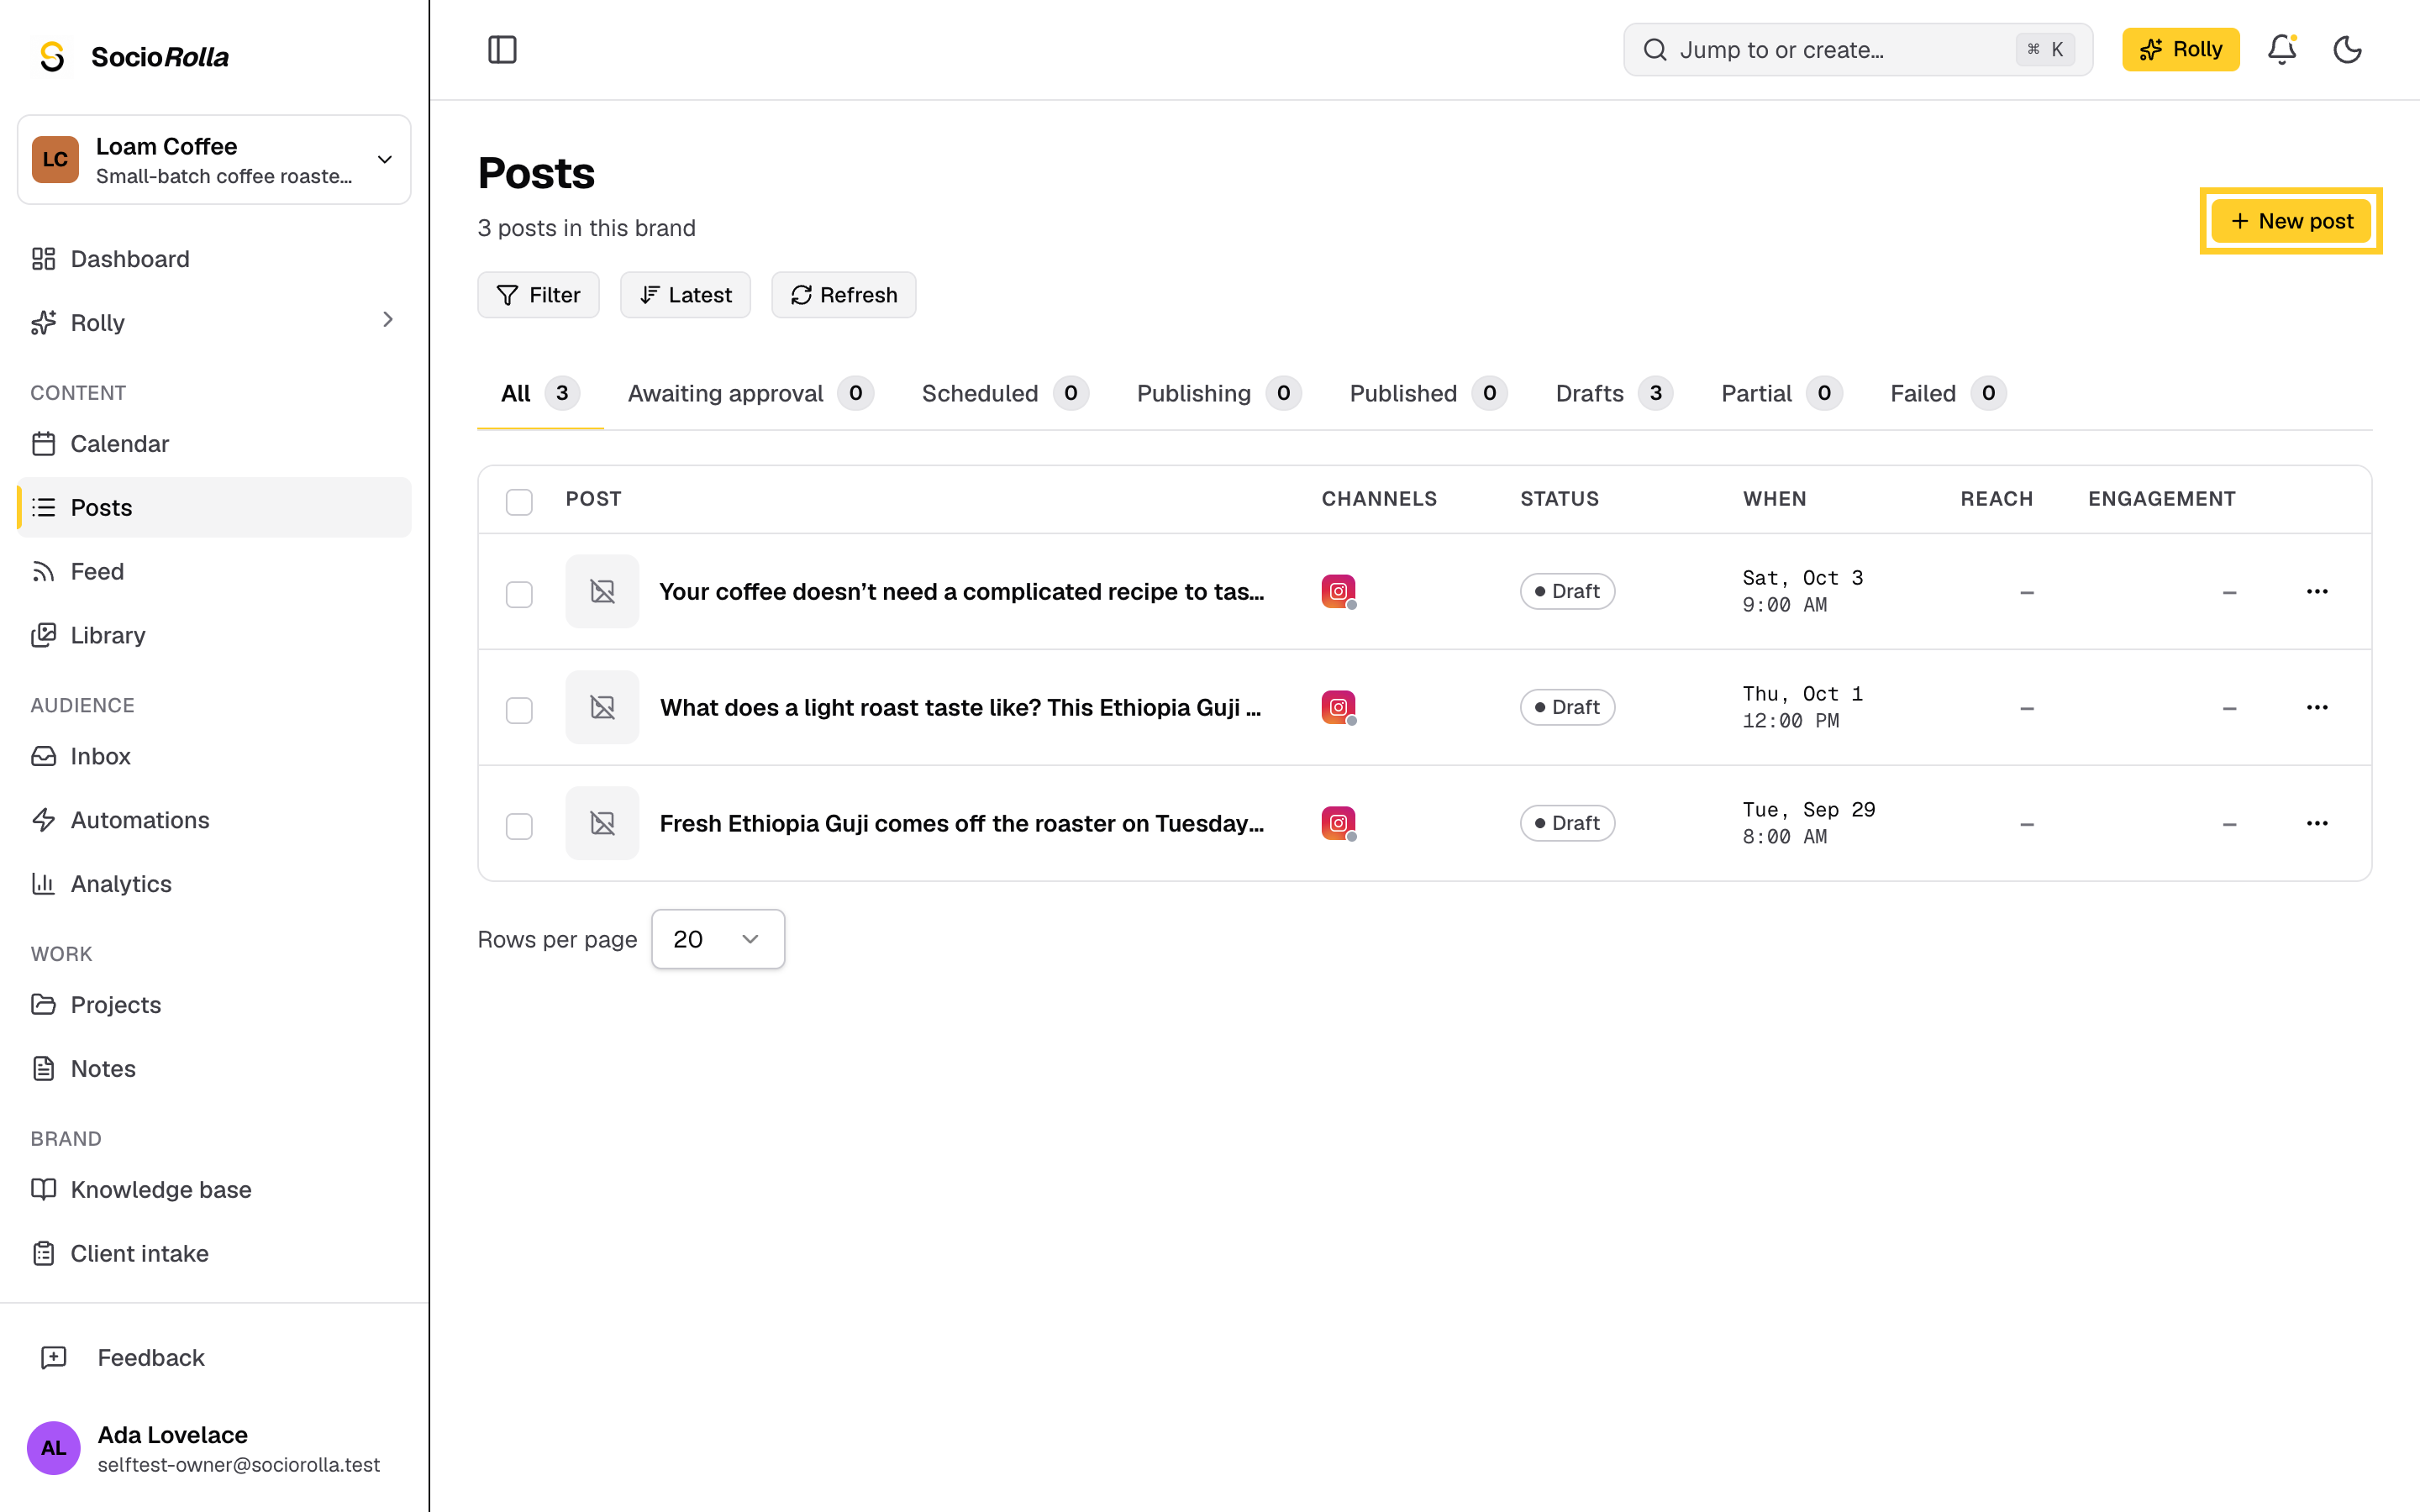The image size is (2420, 1512).
Task: Click the Refresh button
Action: click(x=843, y=295)
